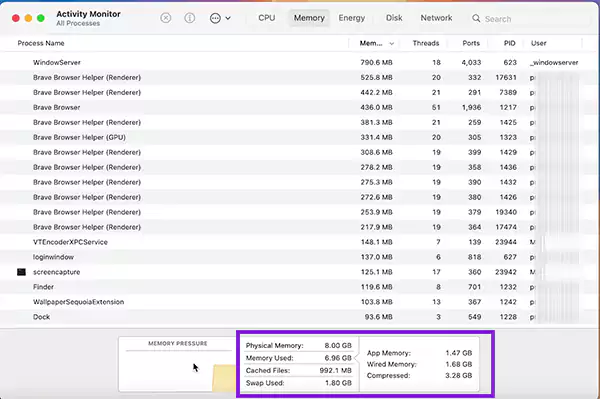Sort by the Ports column header

pos(471,43)
